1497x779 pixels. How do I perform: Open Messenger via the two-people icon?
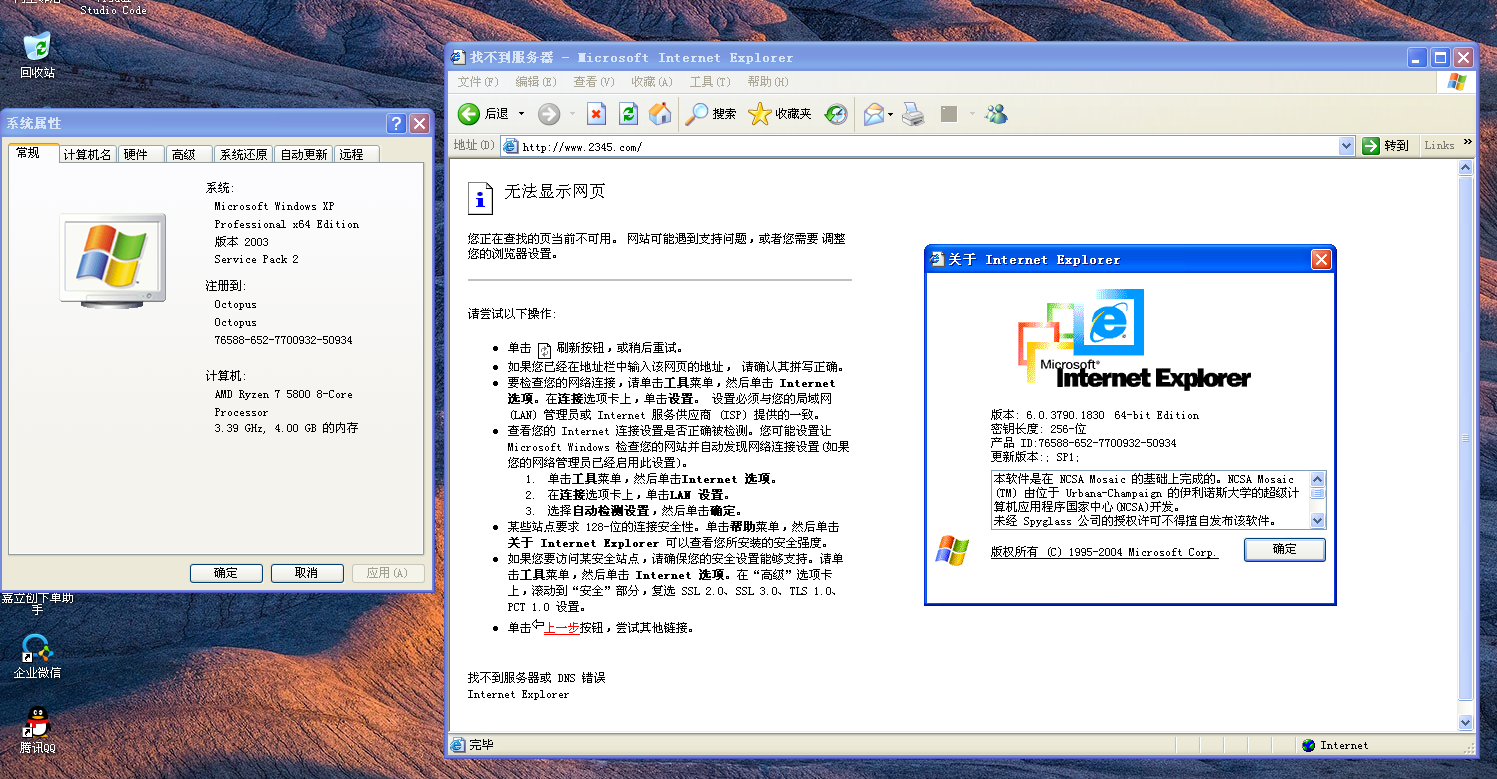pyautogui.click(x=996, y=114)
